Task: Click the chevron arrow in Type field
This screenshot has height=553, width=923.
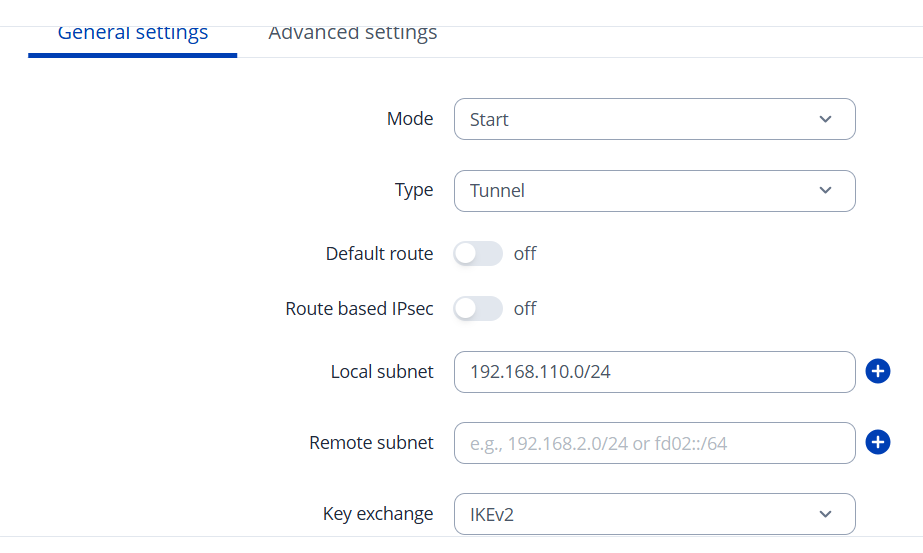Action: (x=825, y=190)
